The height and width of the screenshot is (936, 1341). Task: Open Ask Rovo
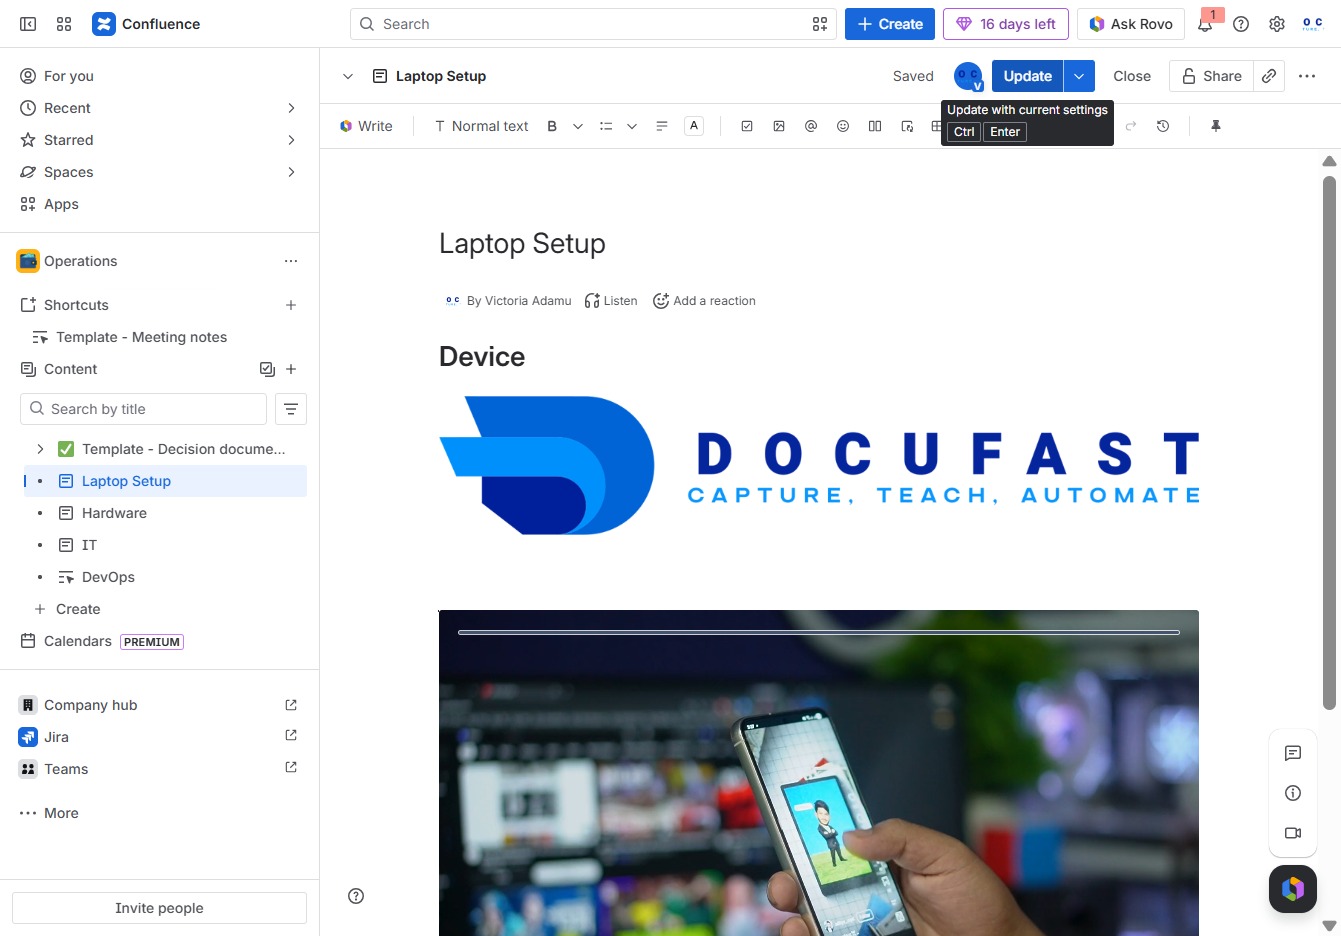click(x=1131, y=24)
